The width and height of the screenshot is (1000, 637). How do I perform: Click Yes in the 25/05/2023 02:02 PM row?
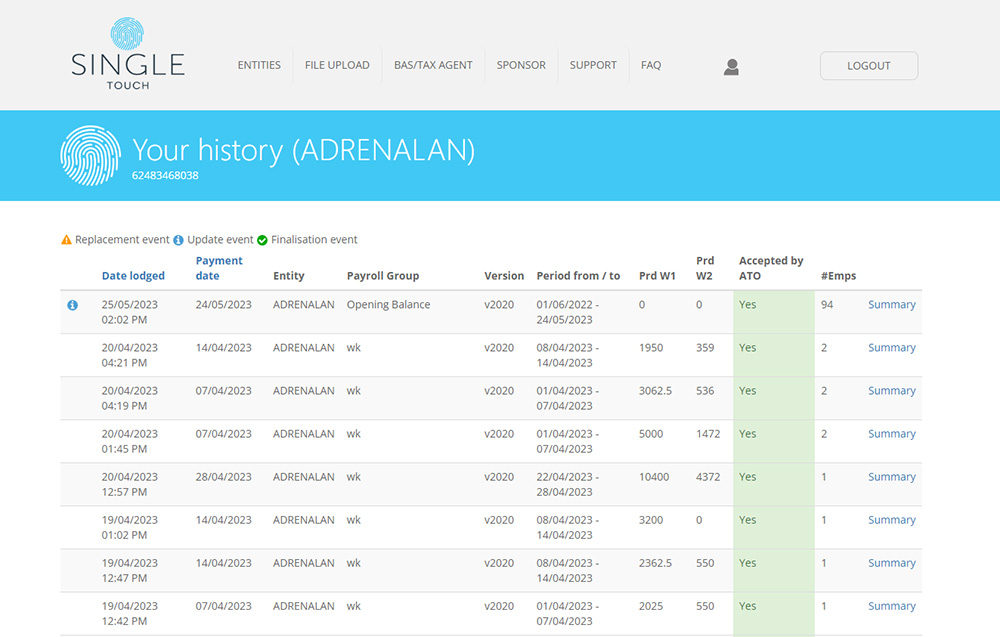click(x=747, y=305)
